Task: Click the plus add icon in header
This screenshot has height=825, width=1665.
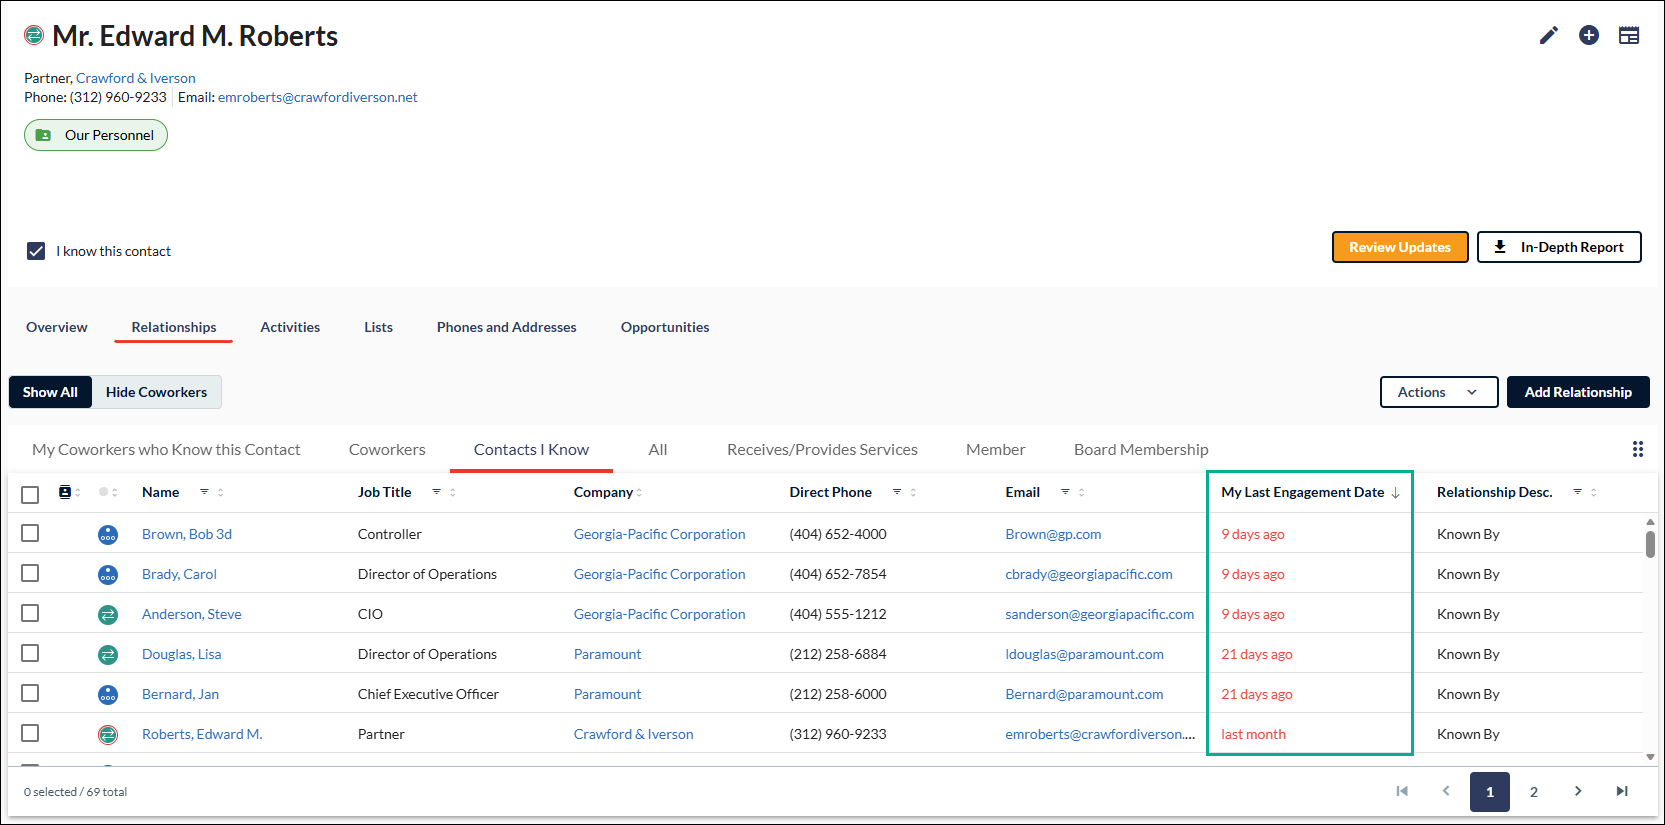Action: [x=1589, y=36]
